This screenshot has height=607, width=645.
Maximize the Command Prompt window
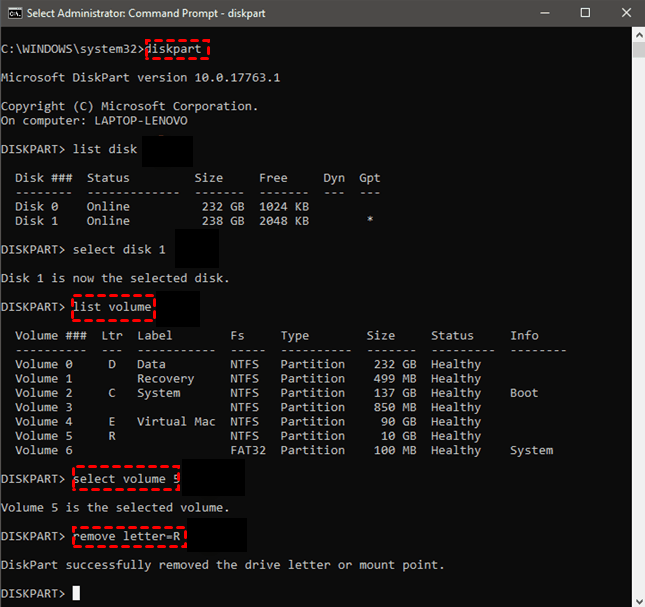[x=585, y=13]
